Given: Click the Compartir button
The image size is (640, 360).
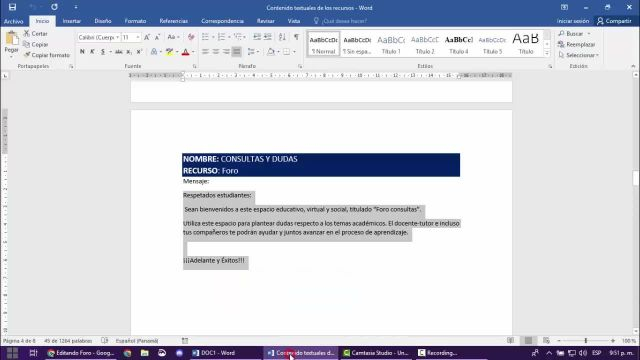Looking at the screenshot, I should [614, 21].
